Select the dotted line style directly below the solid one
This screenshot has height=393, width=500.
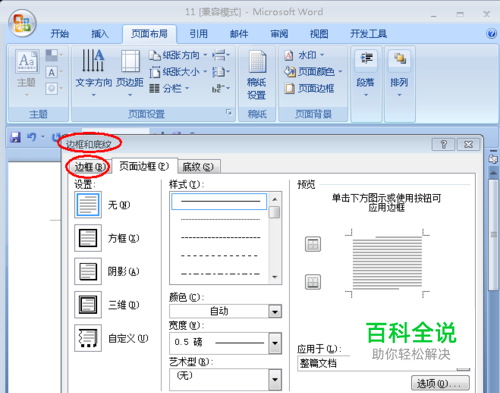[x=220, y=219]
